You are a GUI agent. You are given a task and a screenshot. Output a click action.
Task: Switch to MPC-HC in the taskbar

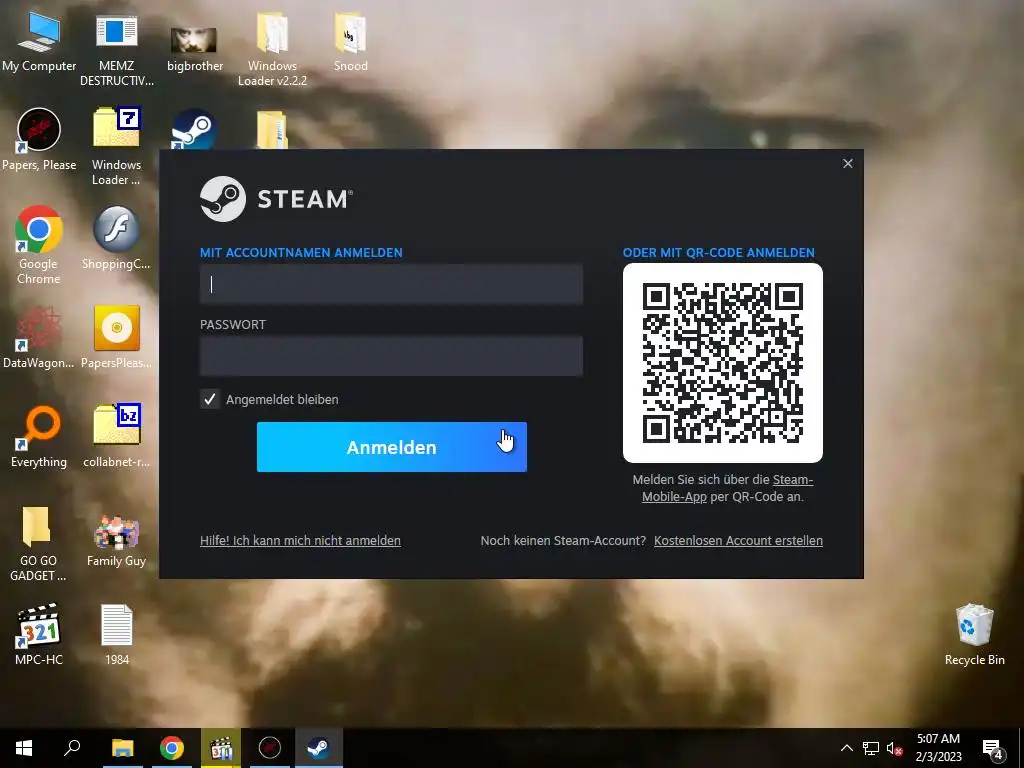click(x=221, y=748)
